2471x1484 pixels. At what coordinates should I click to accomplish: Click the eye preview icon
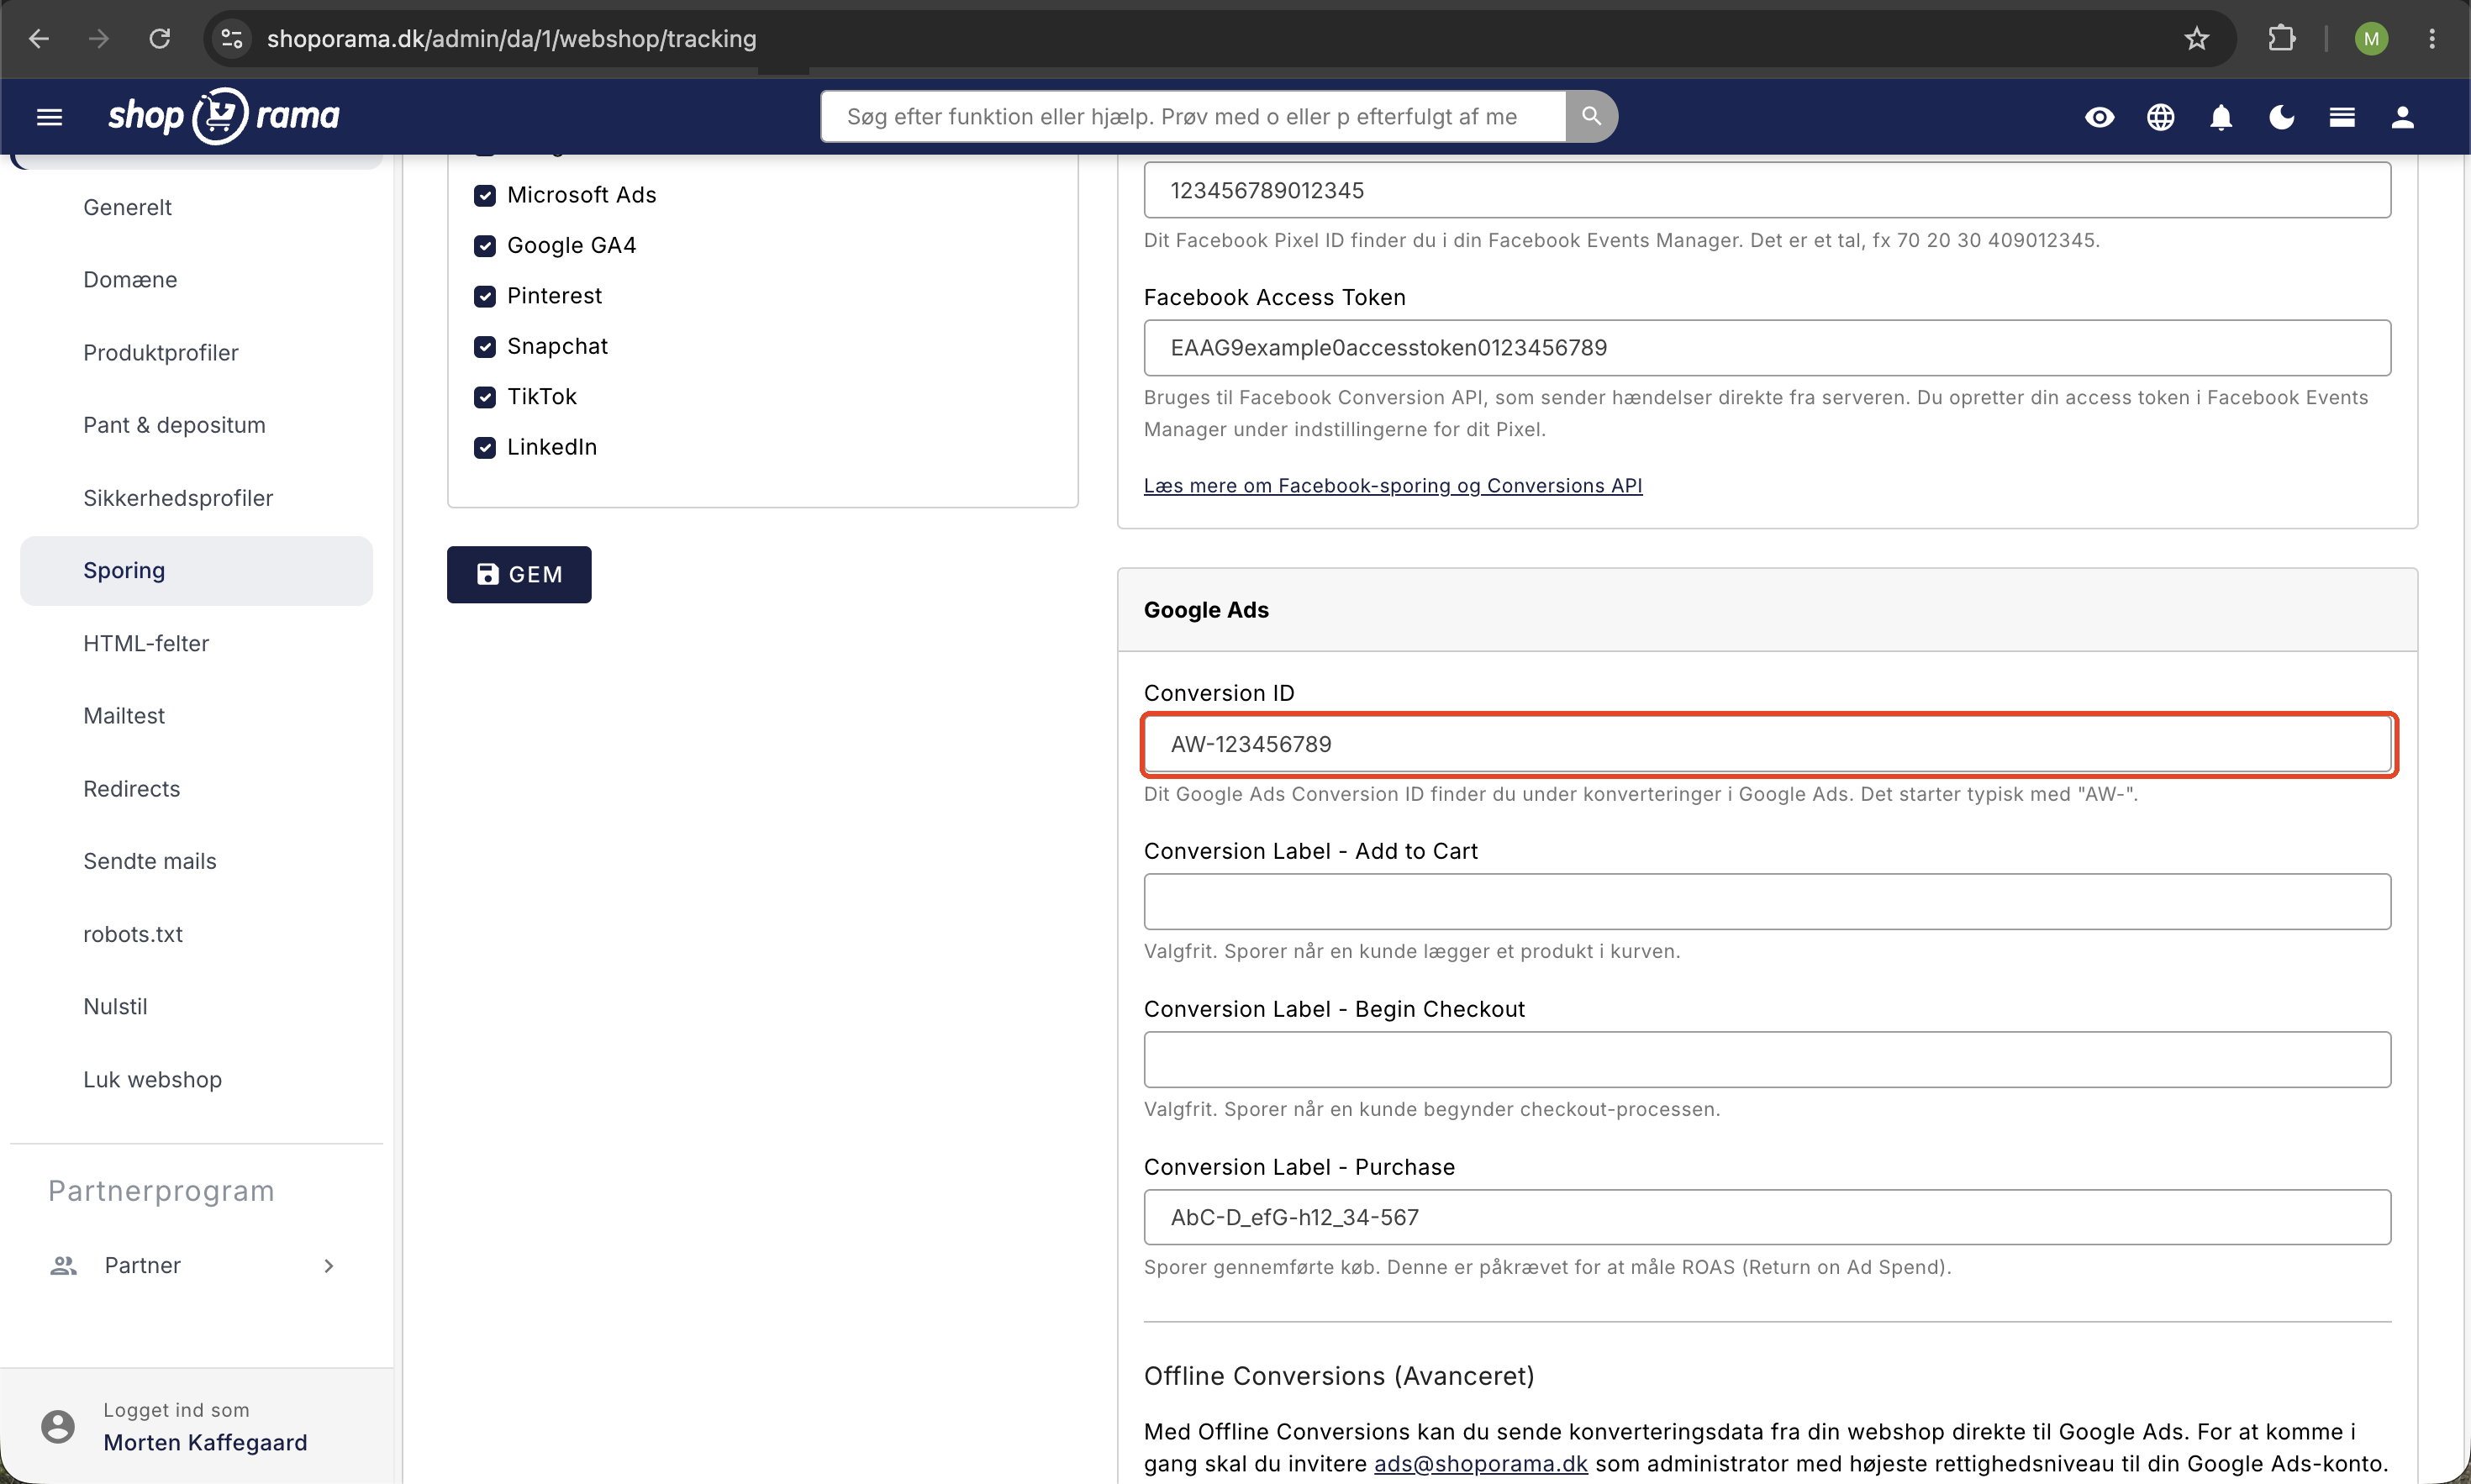(2099, 117)
